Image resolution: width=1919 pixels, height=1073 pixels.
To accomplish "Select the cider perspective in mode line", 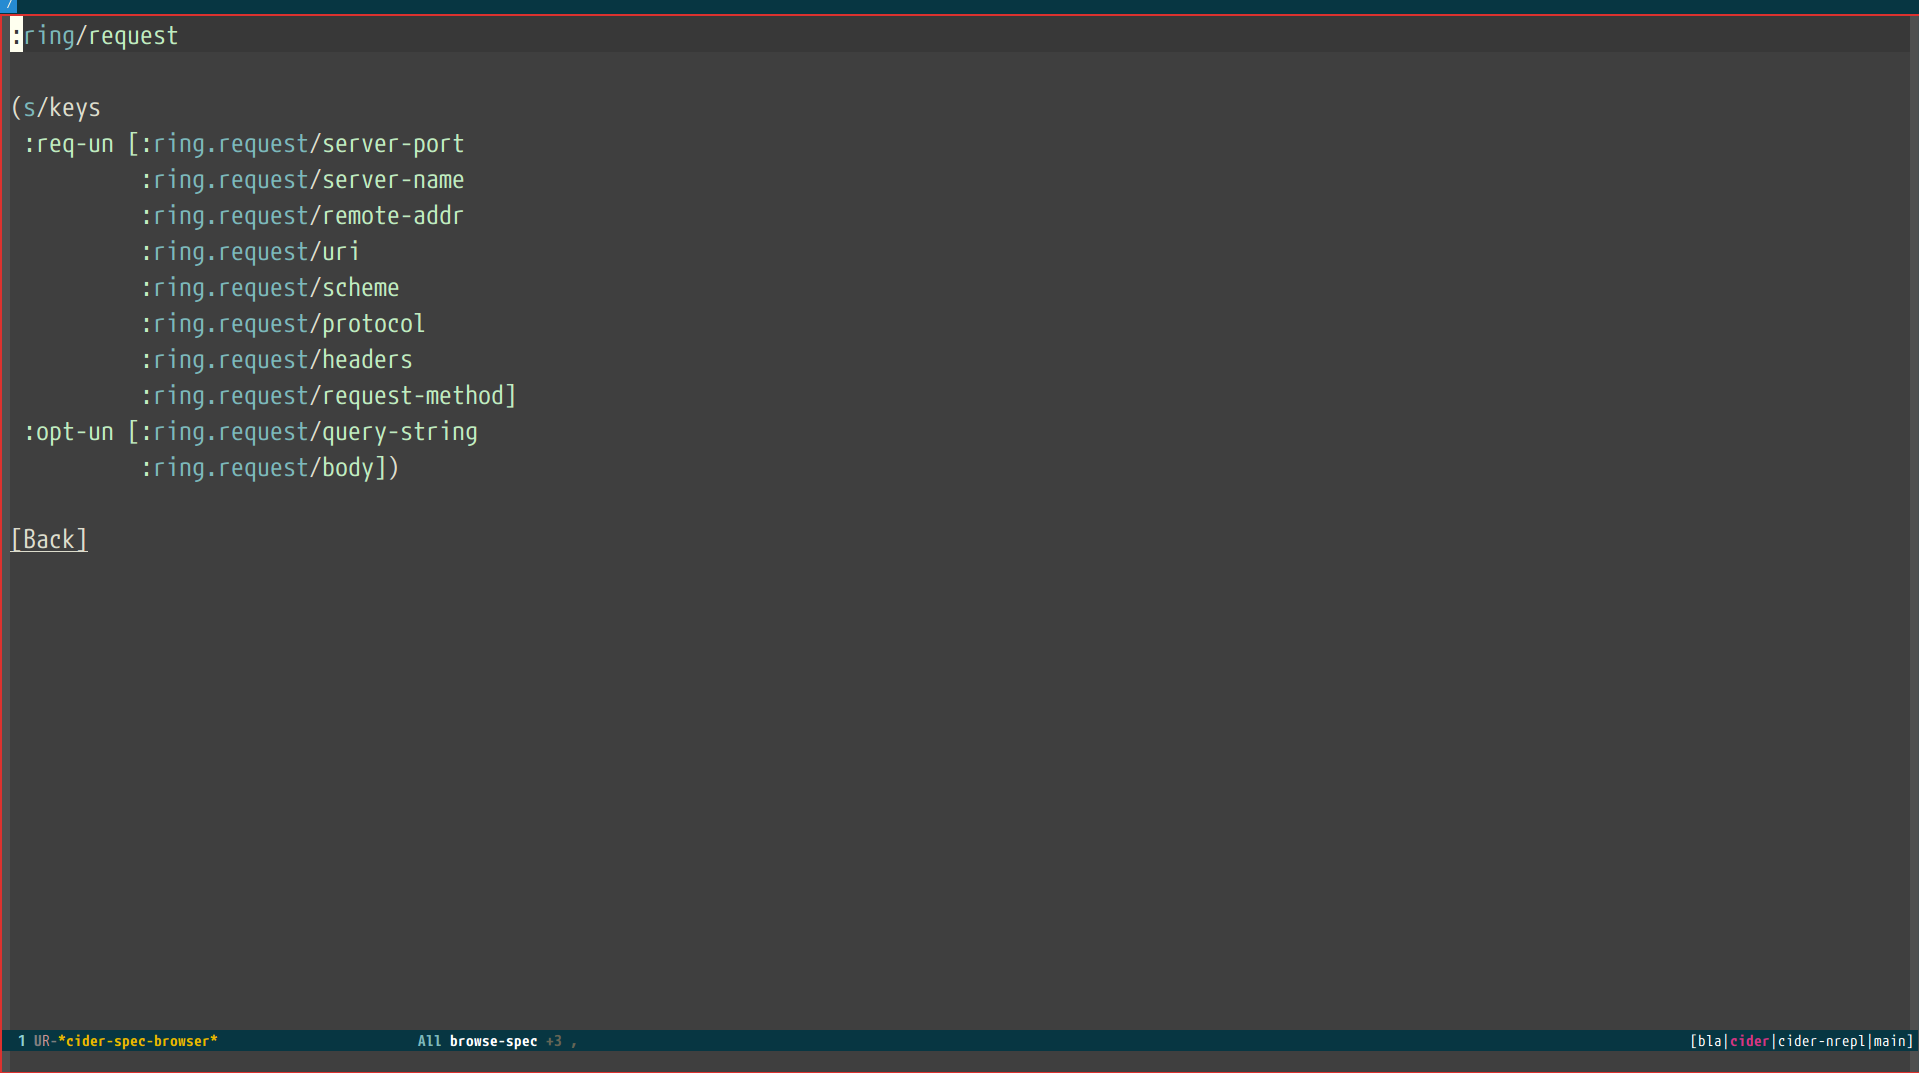I will tap(1750, 1041).
